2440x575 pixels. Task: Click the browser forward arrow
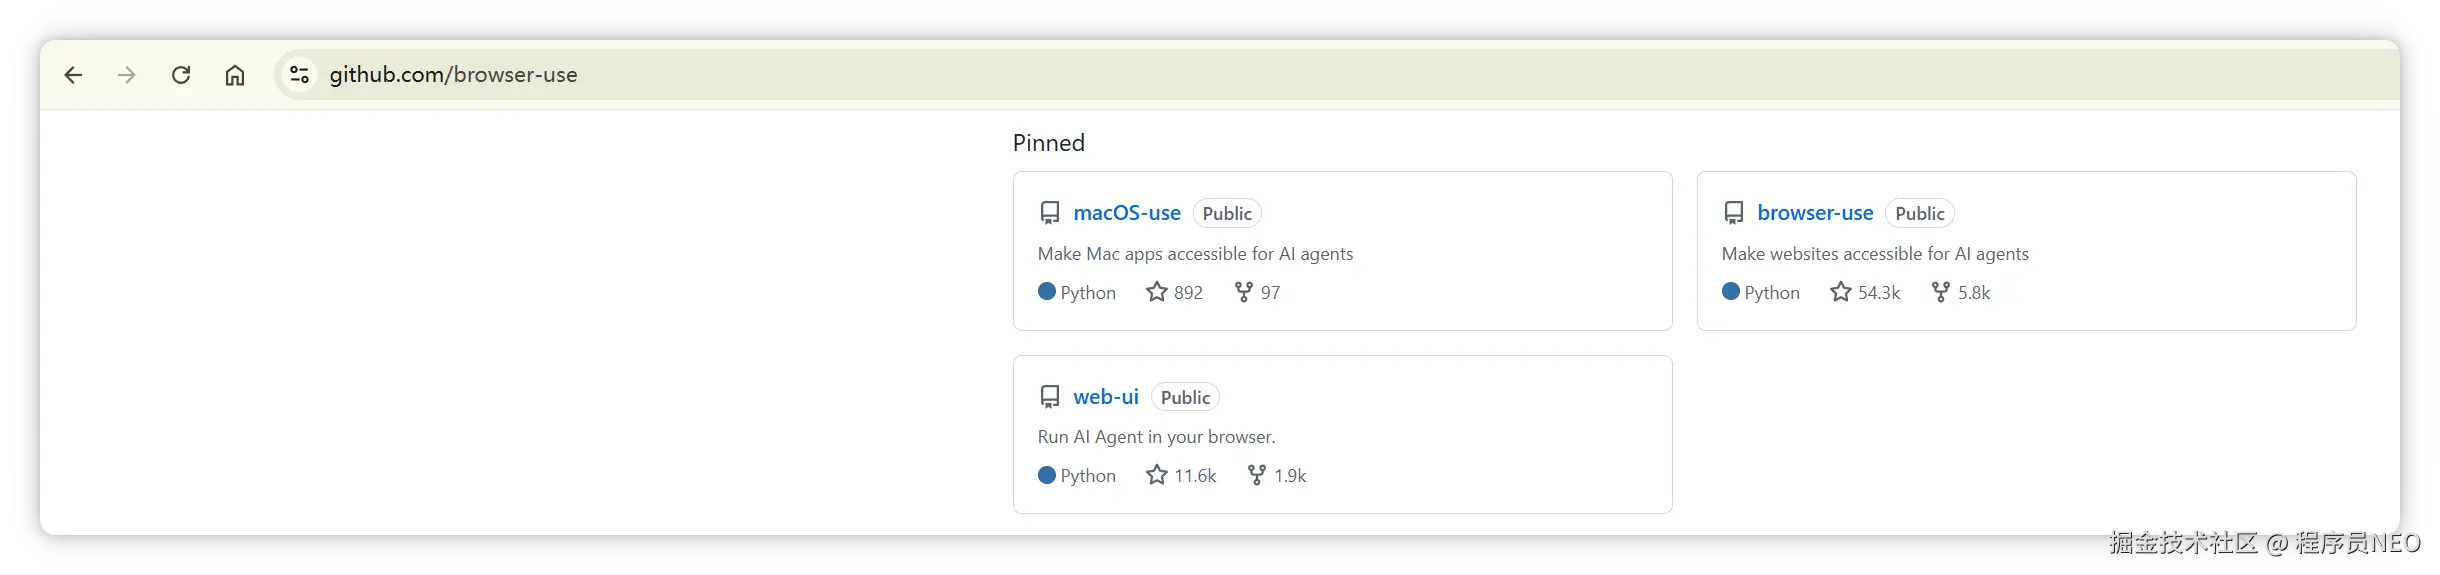click(x=127, y=75)
